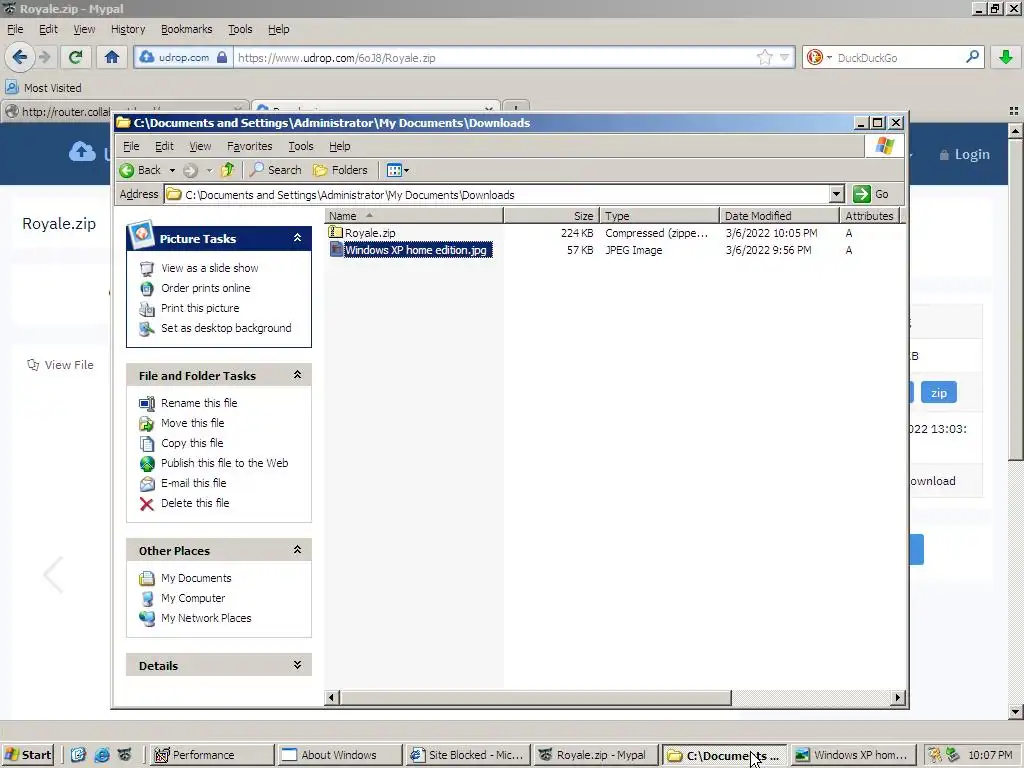The width and height of the screenshot is (1024, 768).
Task: Click the green Go button in Explorer
Action: click(871, 194)
